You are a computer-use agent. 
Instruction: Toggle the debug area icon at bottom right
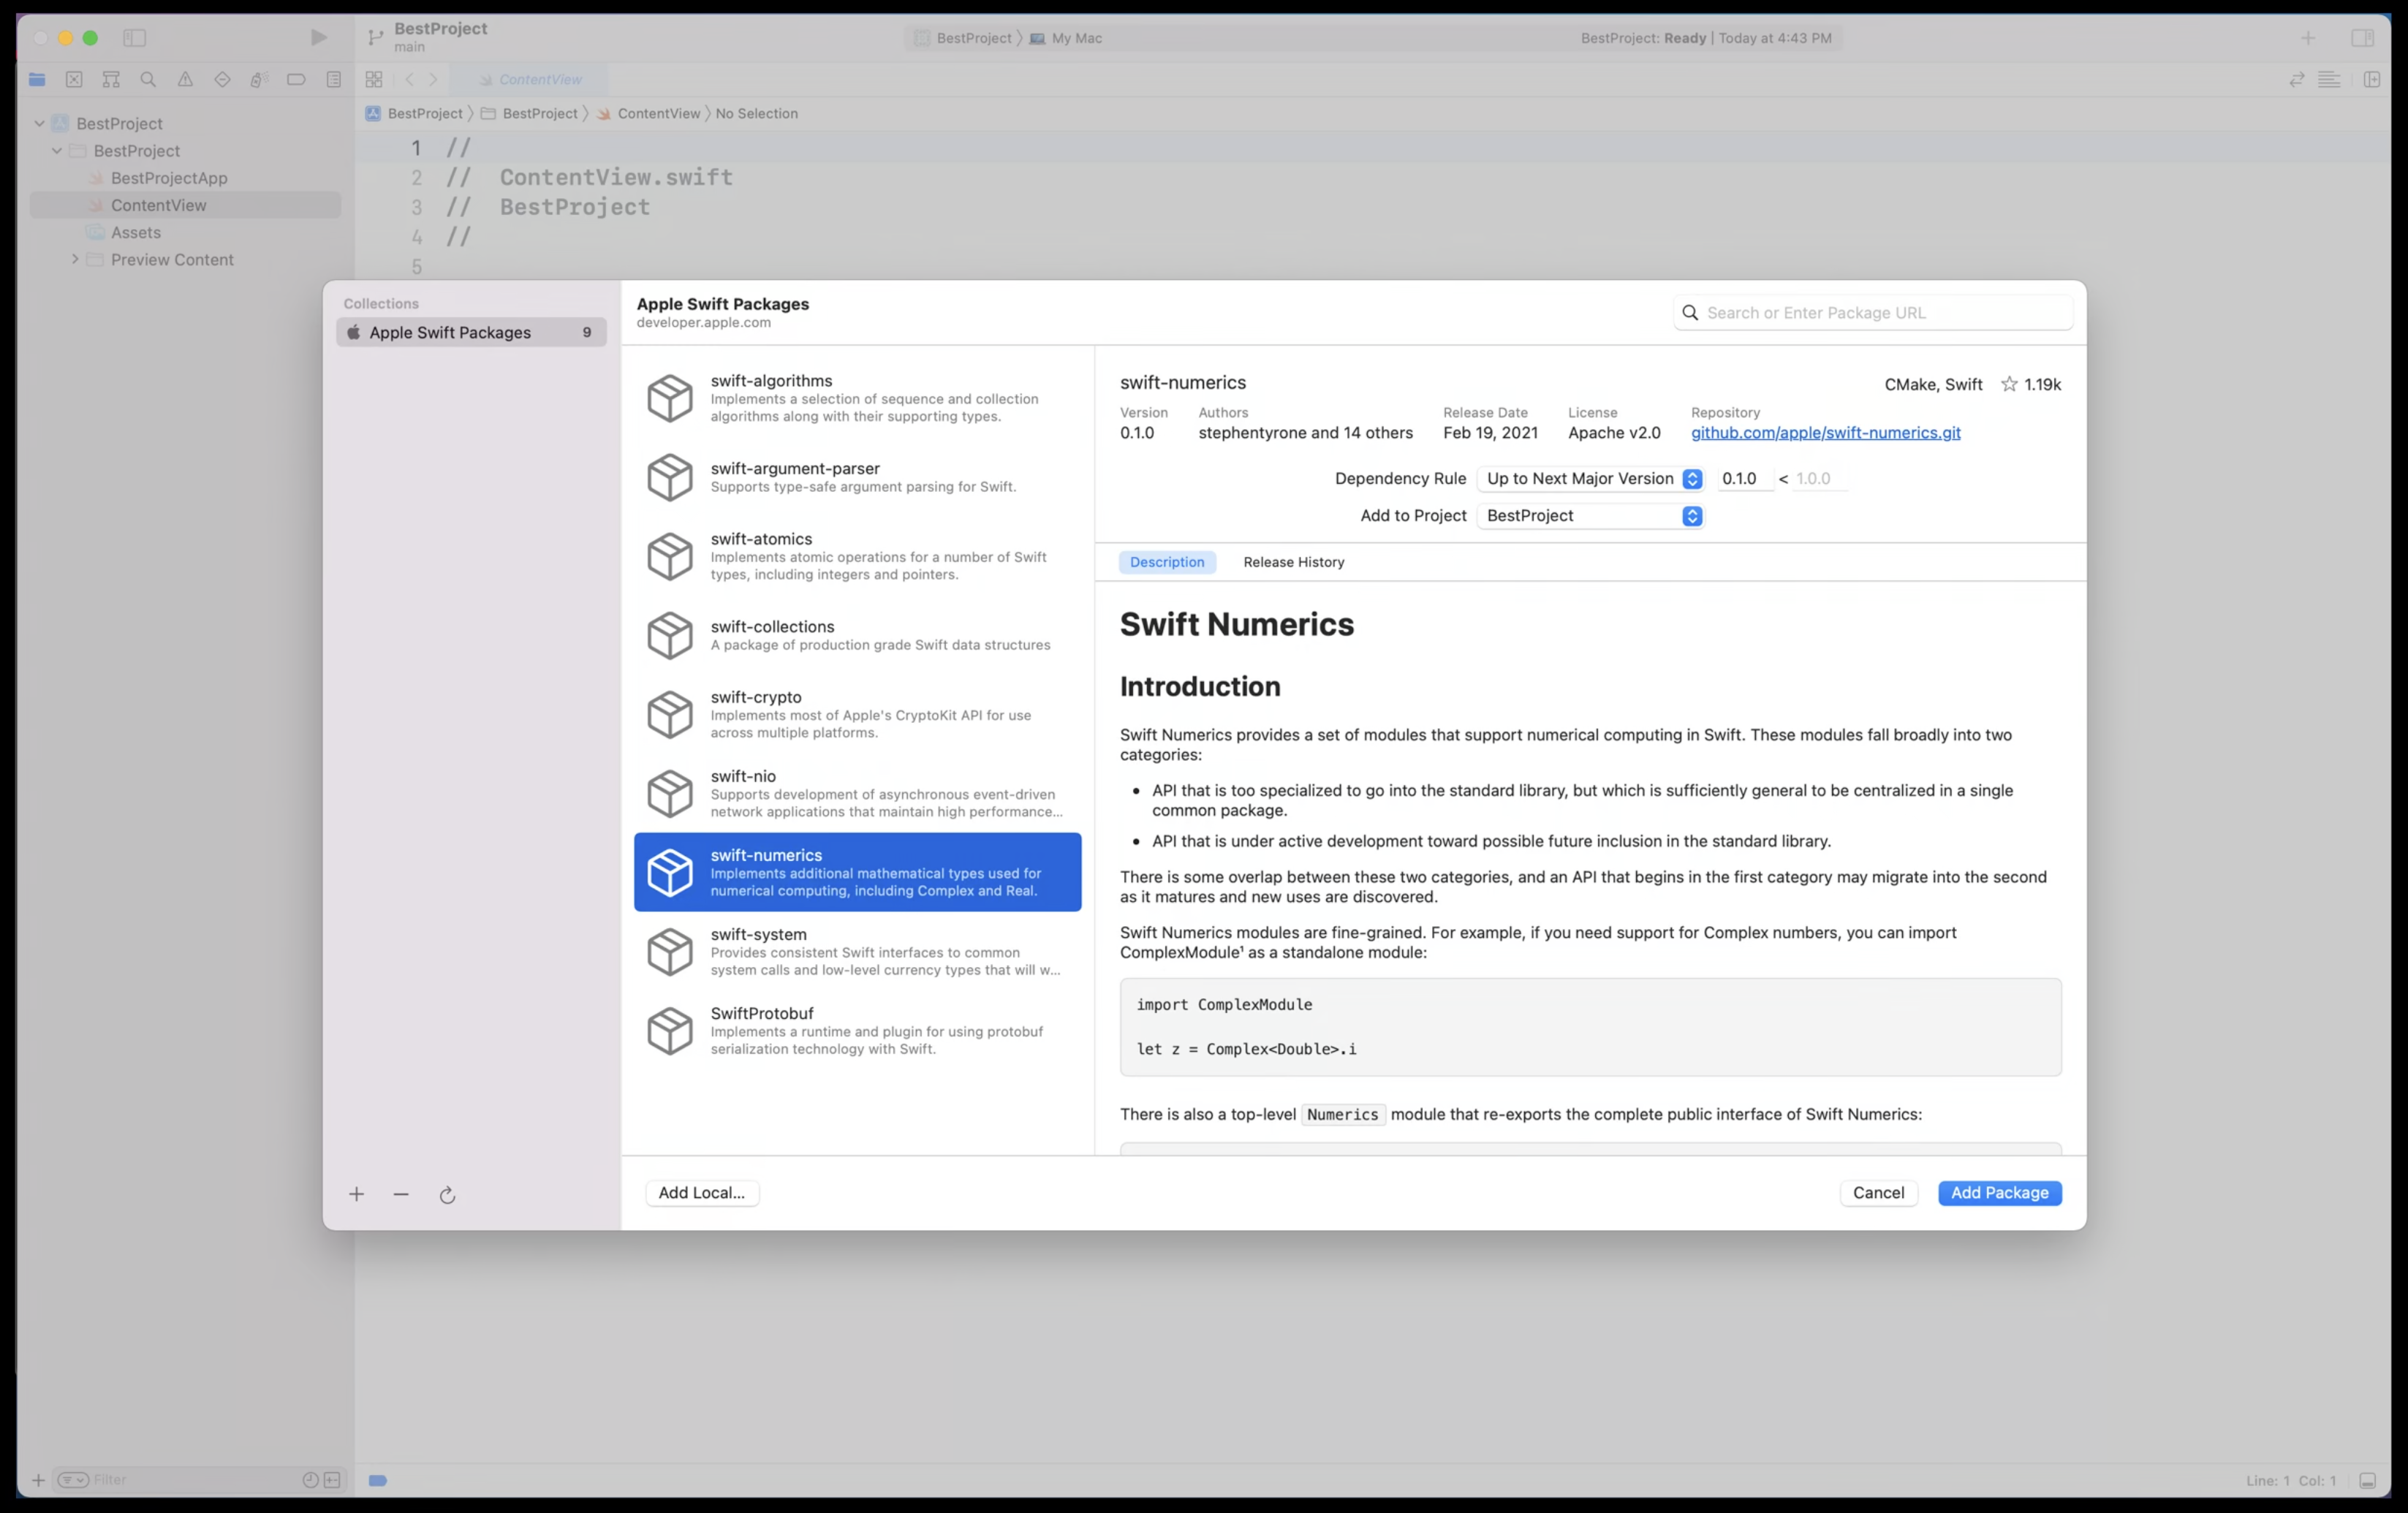coord(2367,1481)
